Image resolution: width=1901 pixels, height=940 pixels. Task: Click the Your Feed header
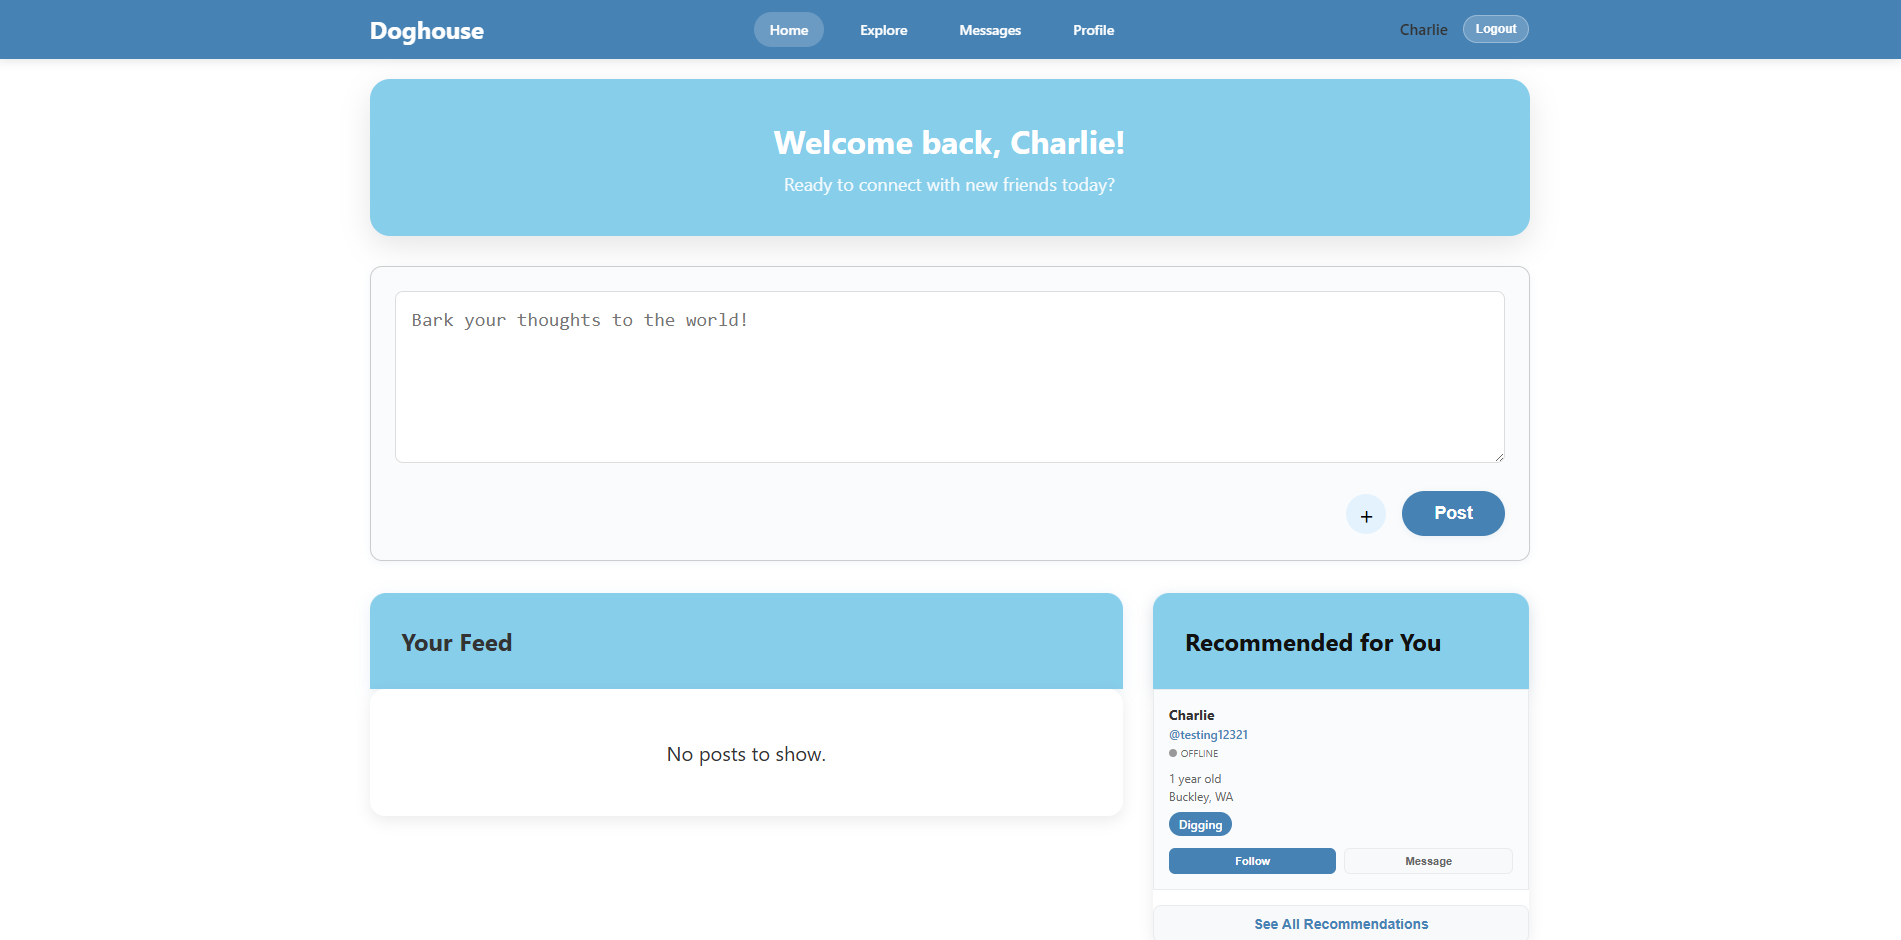pos(457,643)
